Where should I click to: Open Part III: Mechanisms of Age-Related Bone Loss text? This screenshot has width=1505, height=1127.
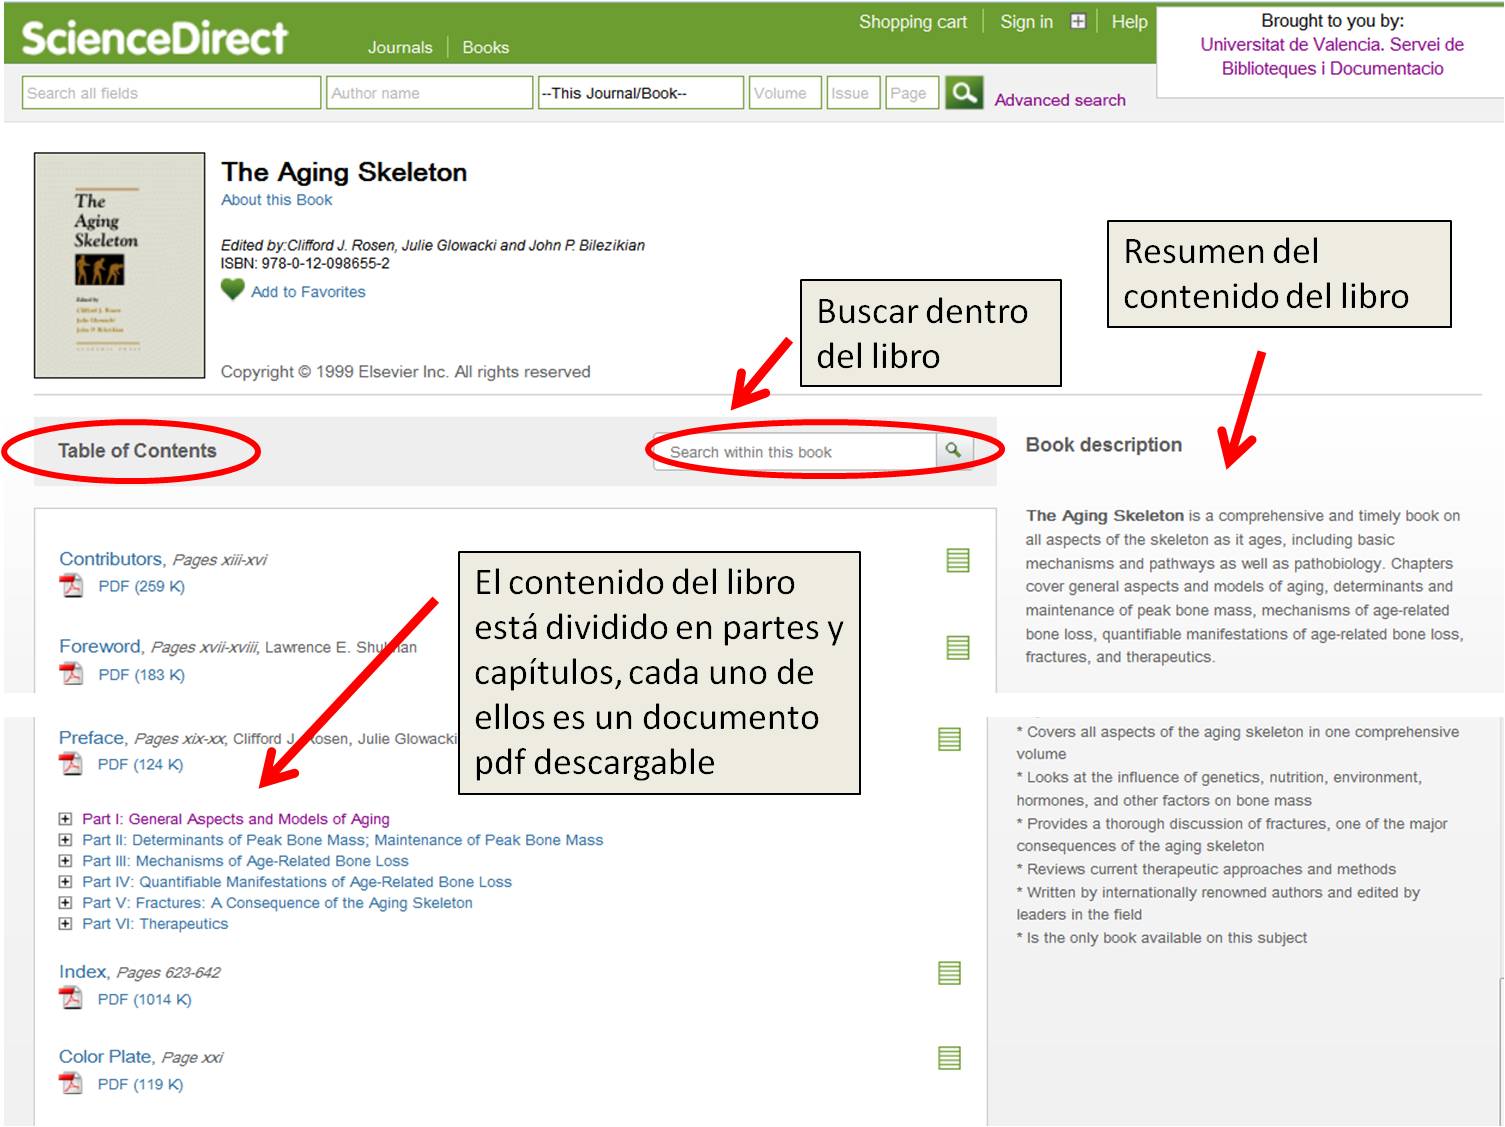click(245, 861)
